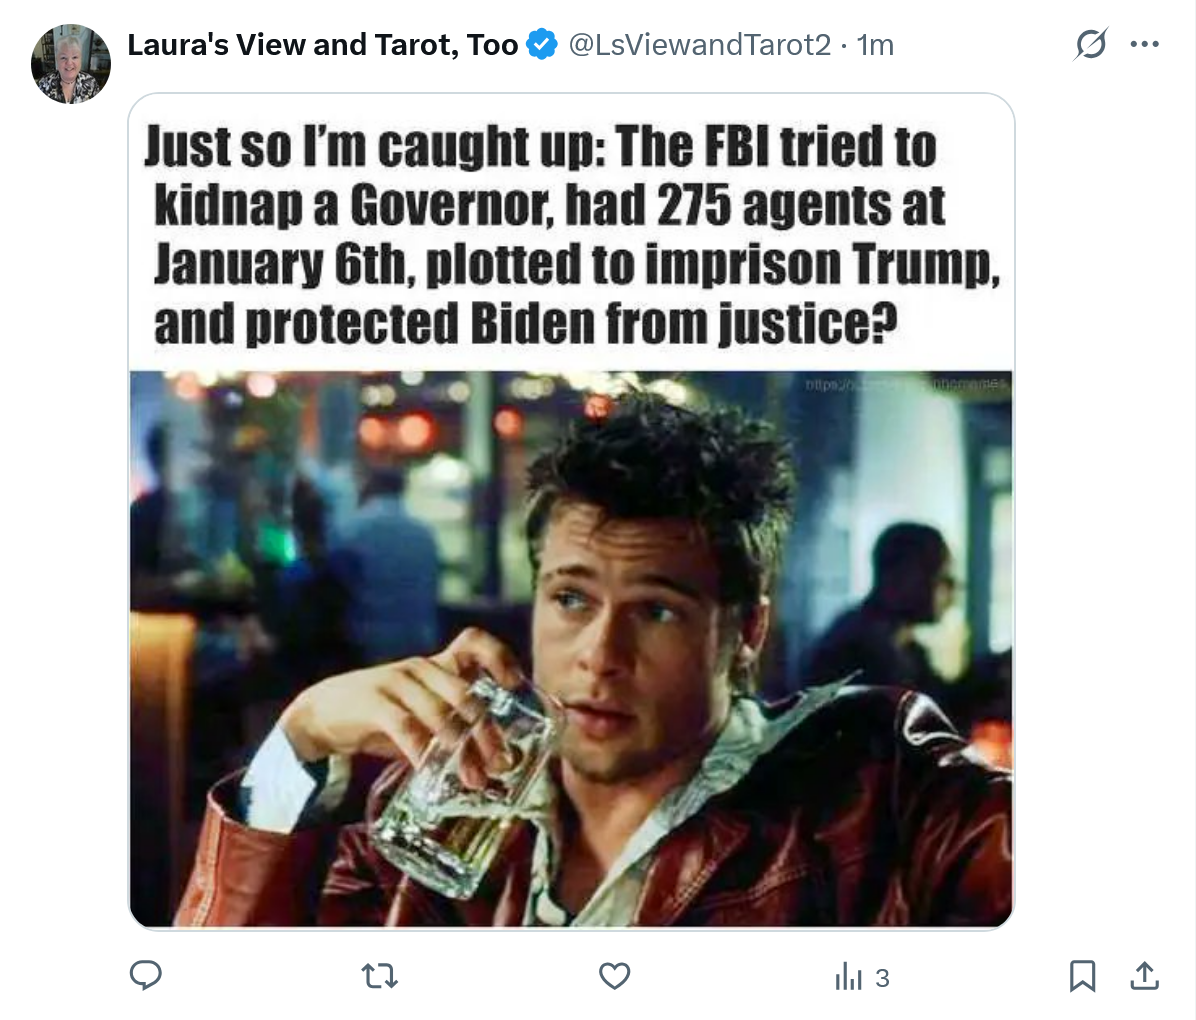
Task: Open the tweet via the 1m timestamp
Action: coord(876,45)
